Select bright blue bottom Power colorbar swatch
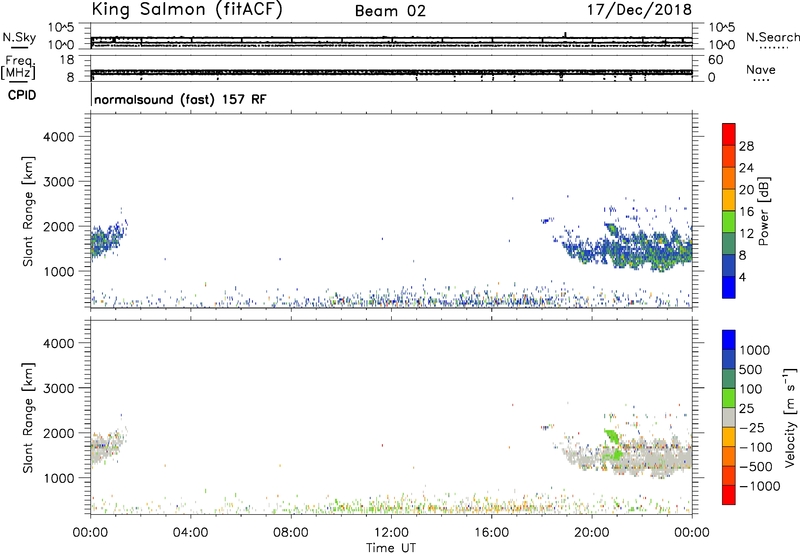Viewport: 800px width, 554px height. (x=729, y=287)
